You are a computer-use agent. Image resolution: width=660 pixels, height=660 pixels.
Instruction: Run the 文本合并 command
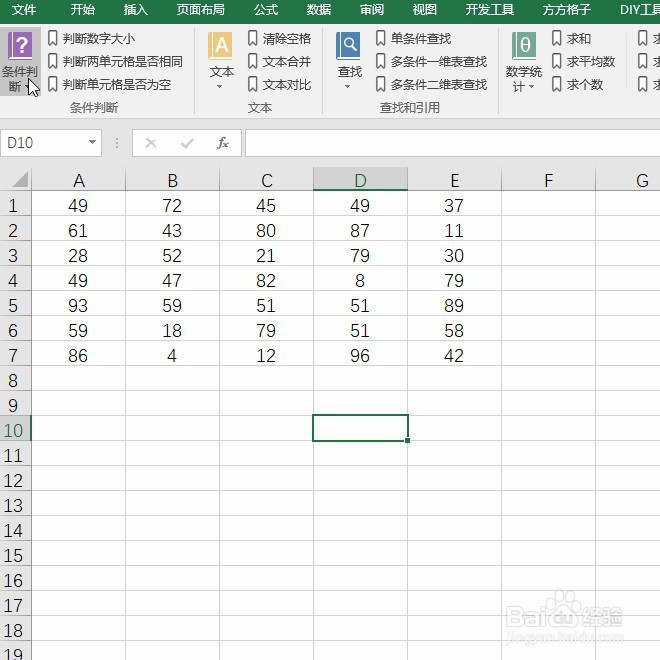point(287,62)
